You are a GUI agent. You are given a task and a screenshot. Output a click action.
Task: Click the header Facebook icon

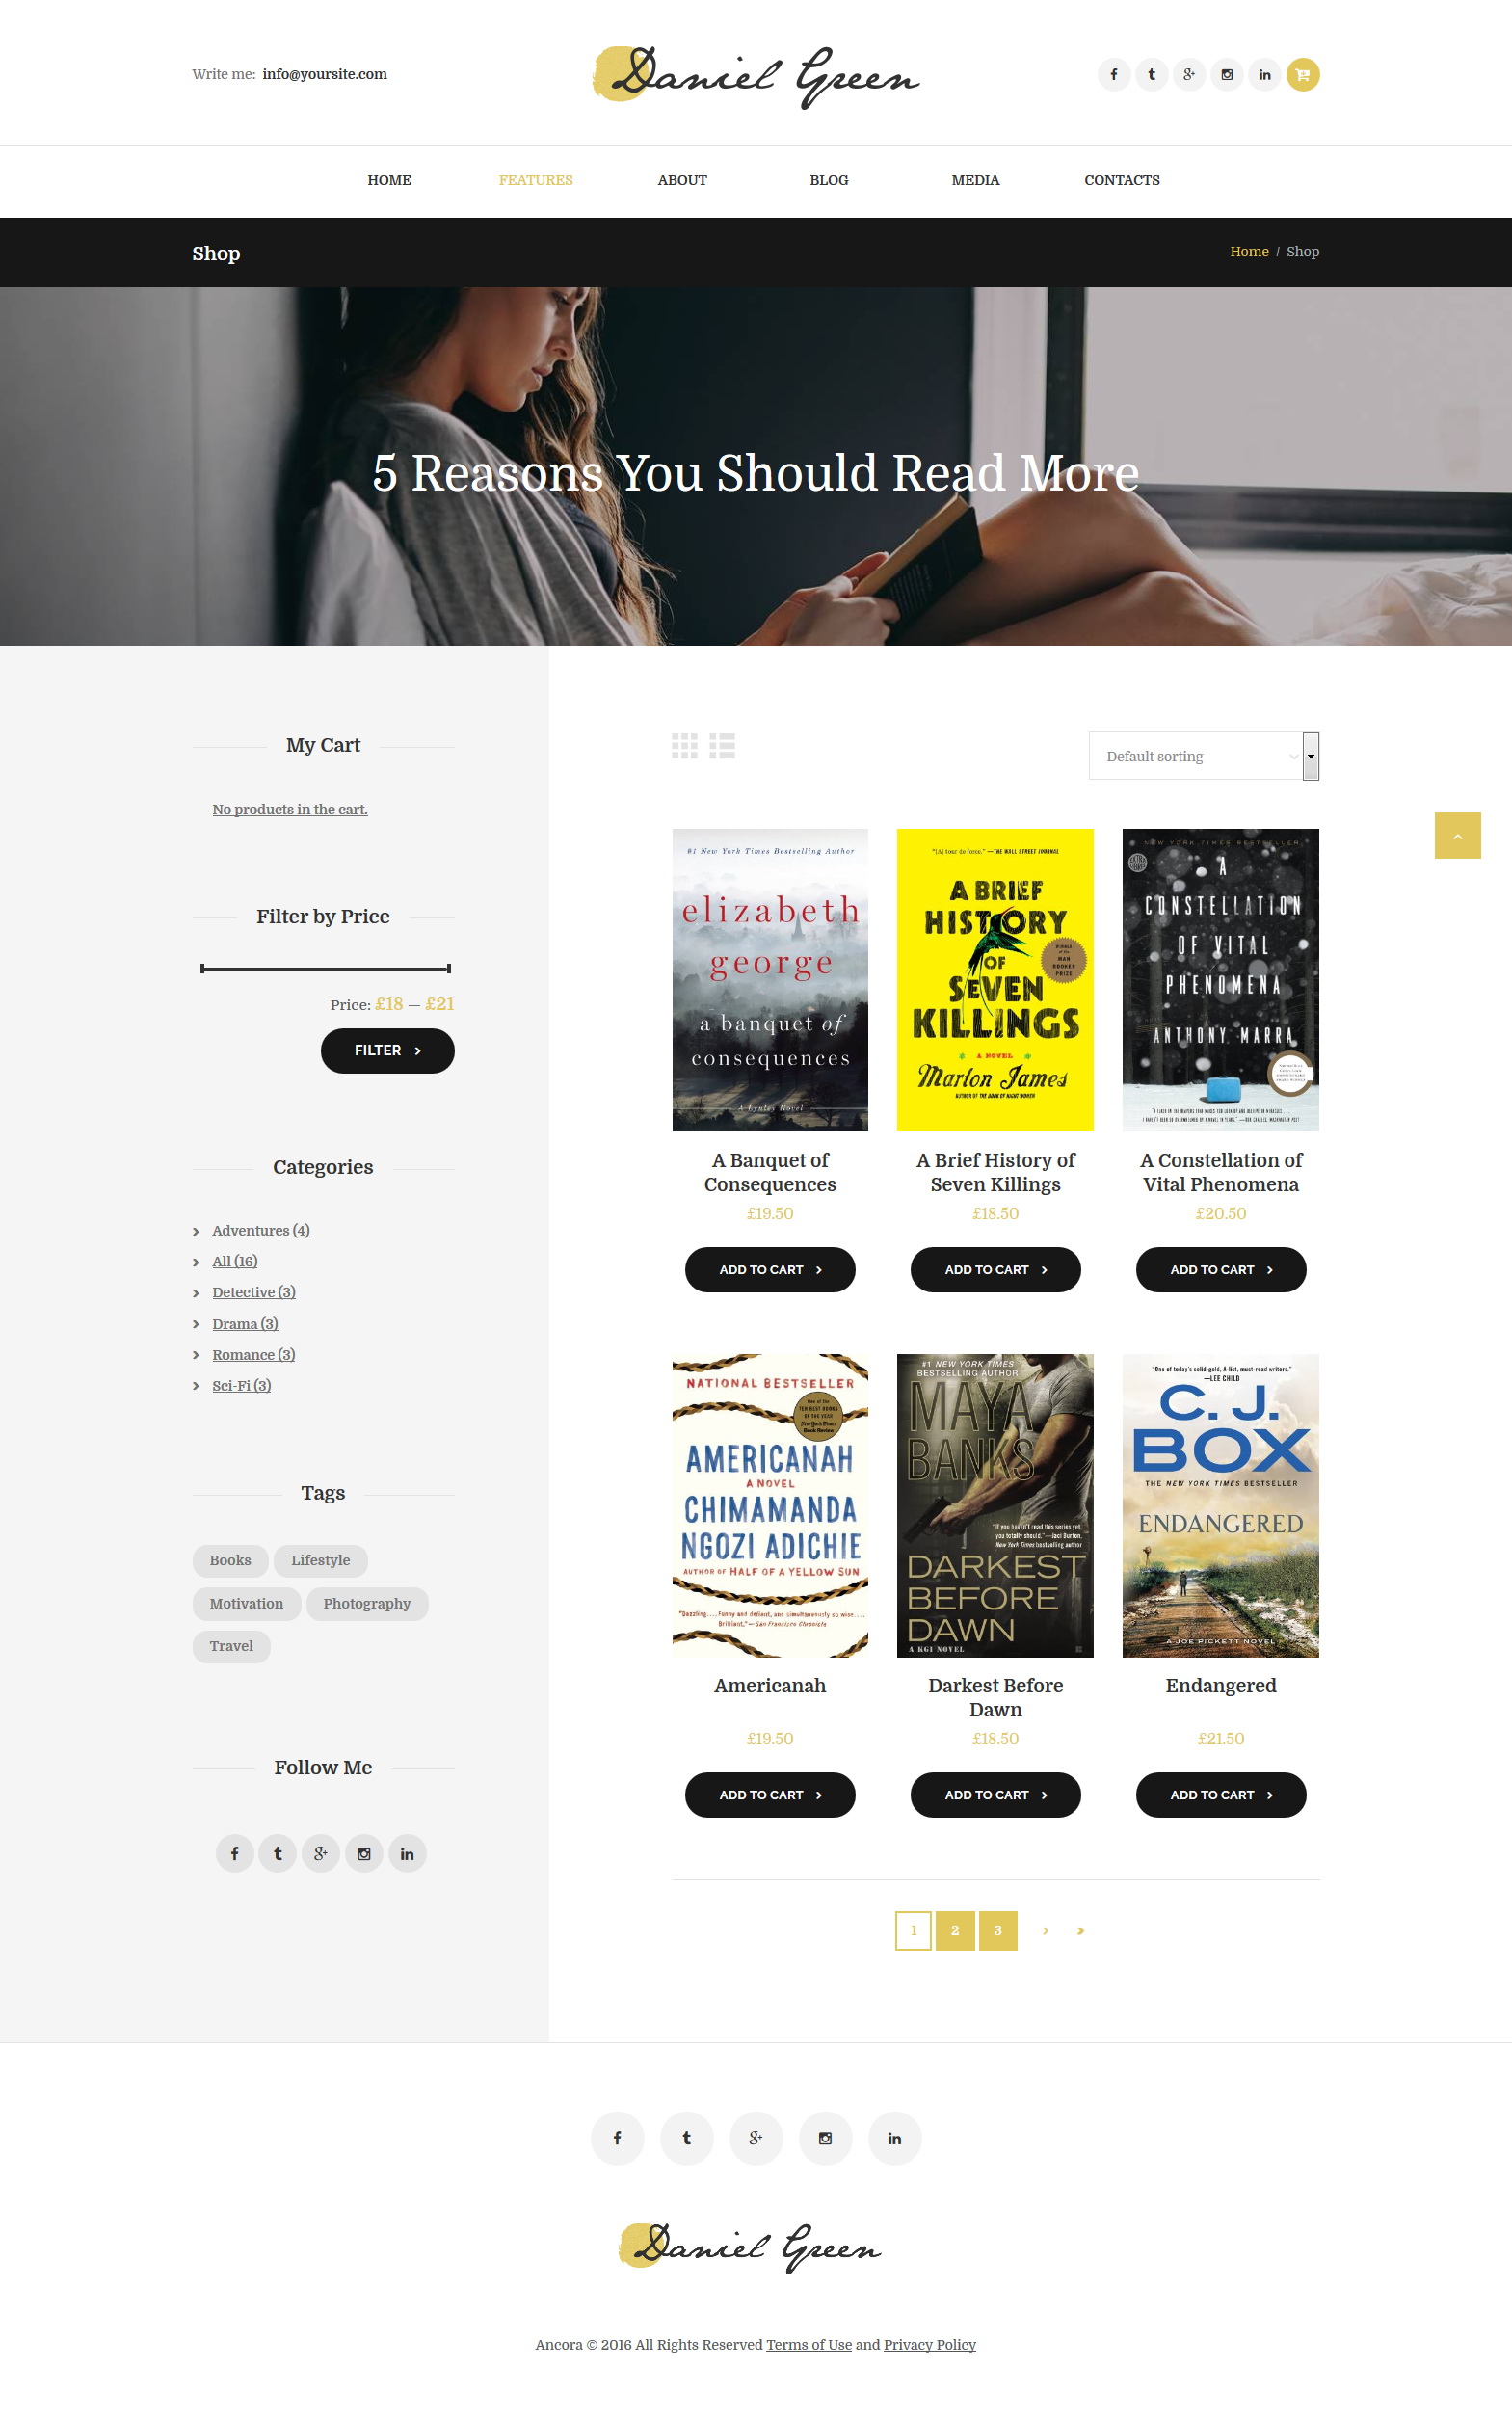[1113, 74]
